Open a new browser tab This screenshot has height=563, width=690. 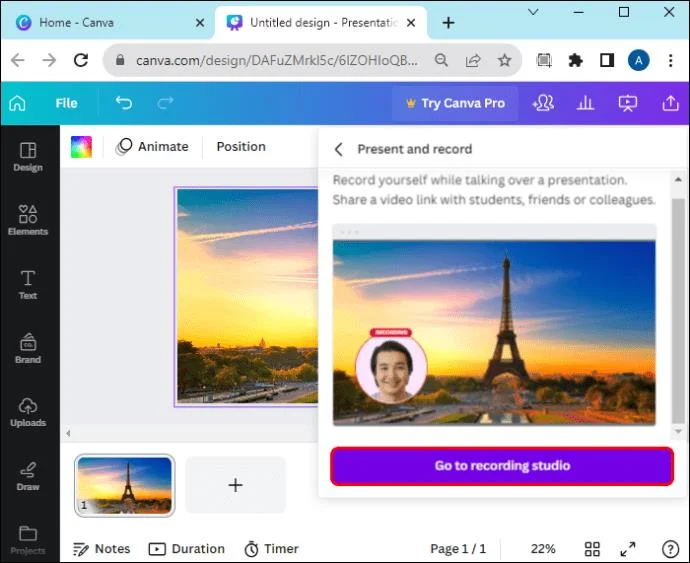[x=448, y=22]
